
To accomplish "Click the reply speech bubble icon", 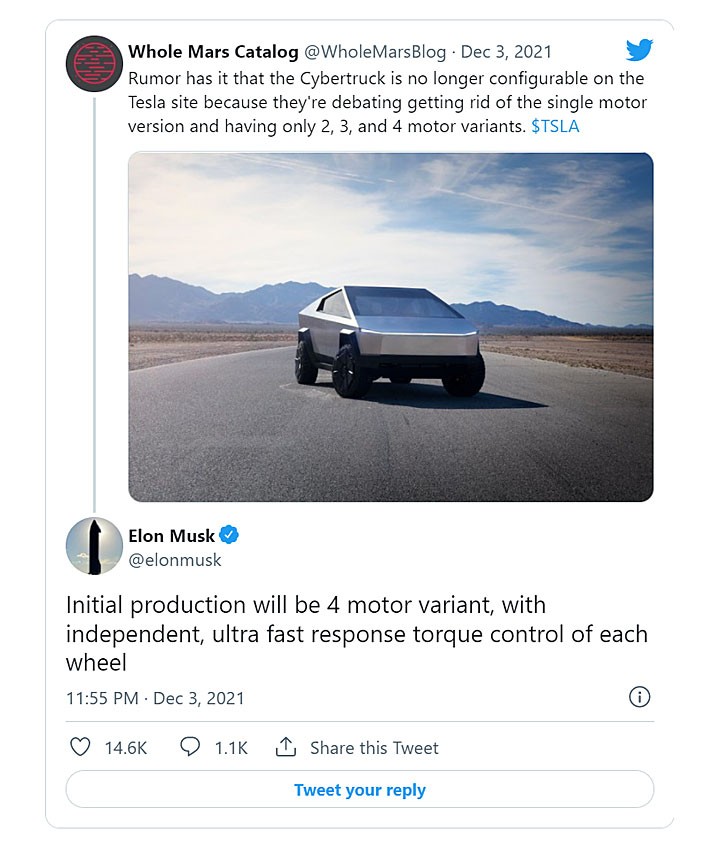I will pos(190,747).
